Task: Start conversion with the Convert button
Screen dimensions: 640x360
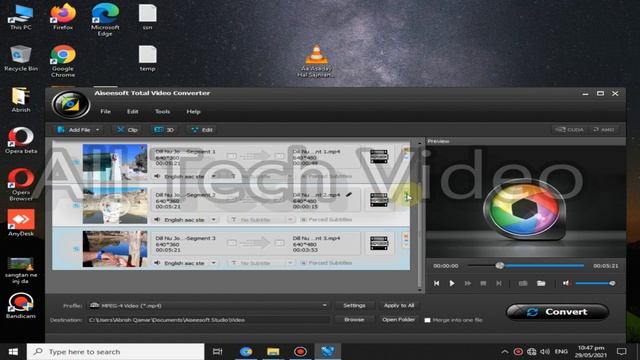Action: pos(558,312)
